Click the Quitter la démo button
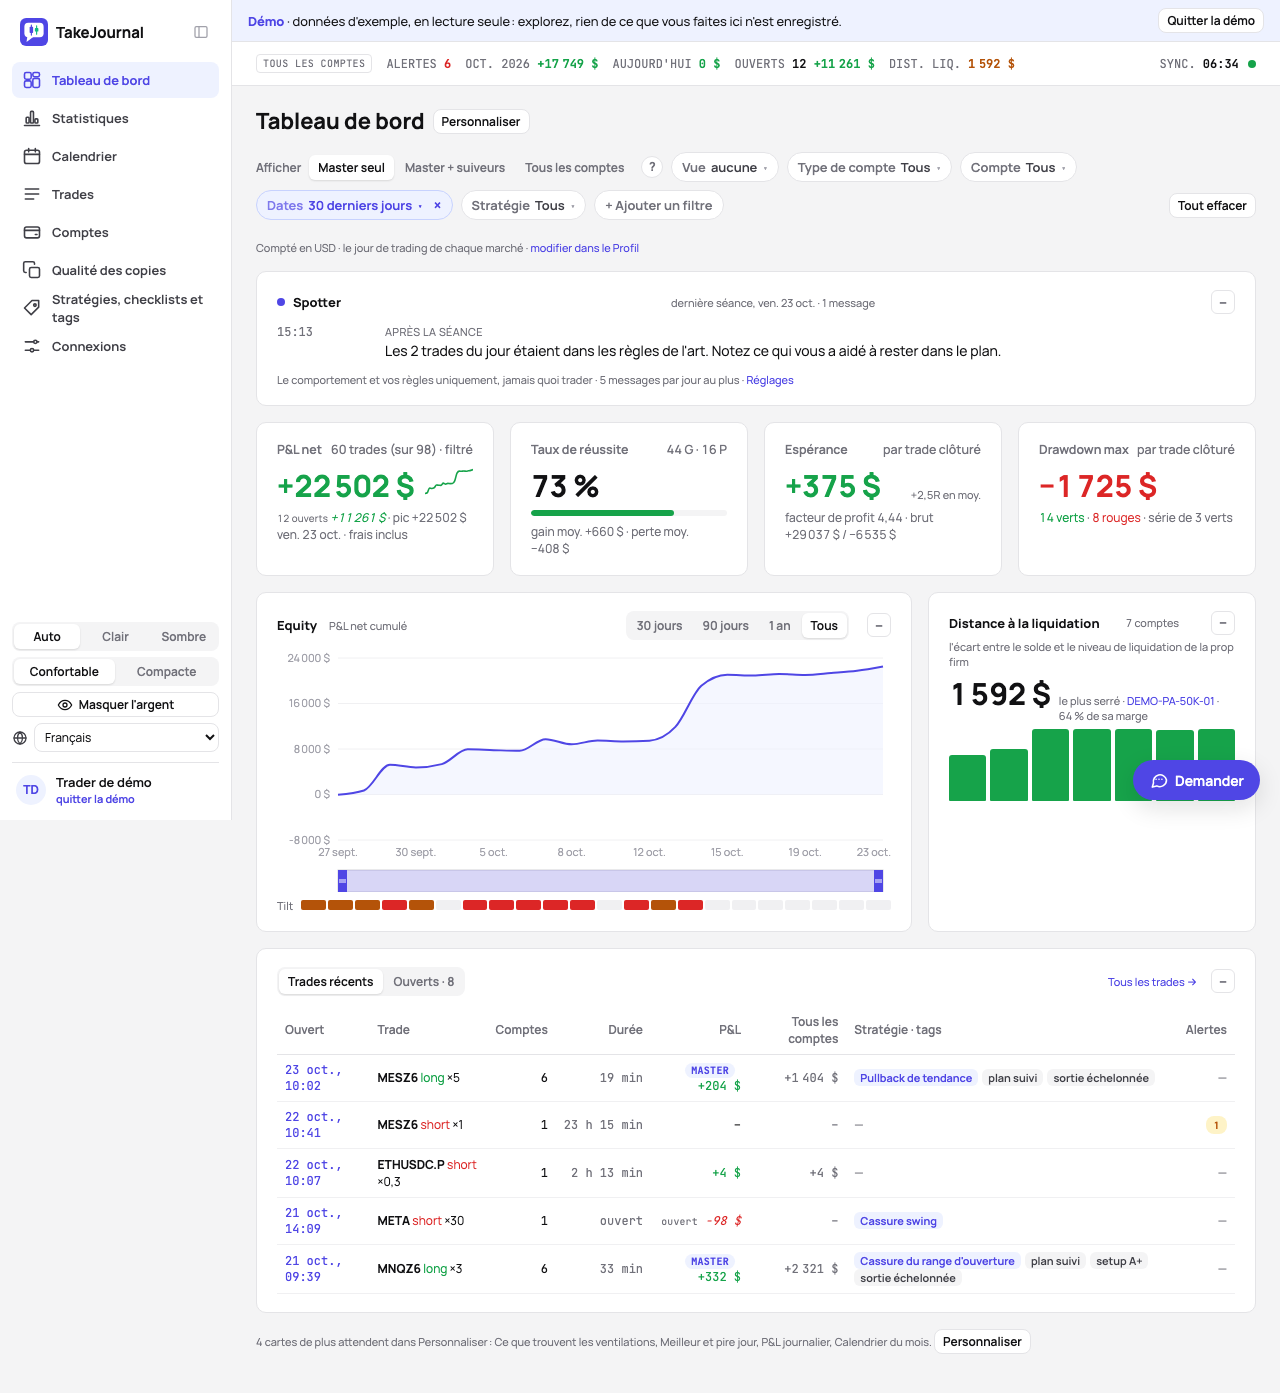 click(1211, 20)
